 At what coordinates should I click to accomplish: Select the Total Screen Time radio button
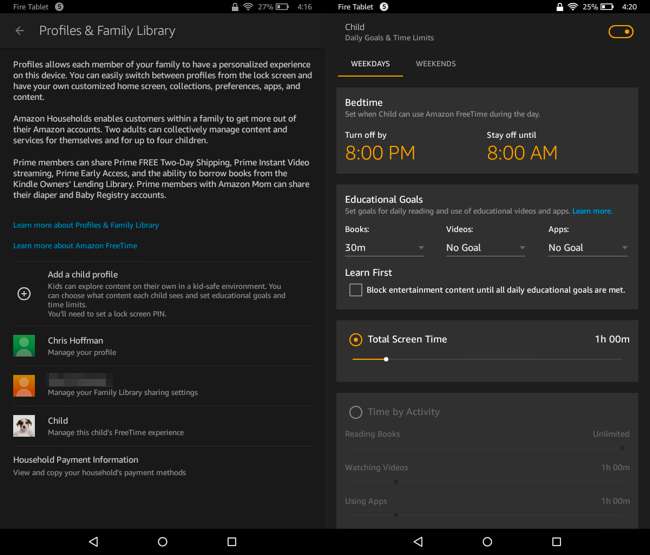[356, 340]
